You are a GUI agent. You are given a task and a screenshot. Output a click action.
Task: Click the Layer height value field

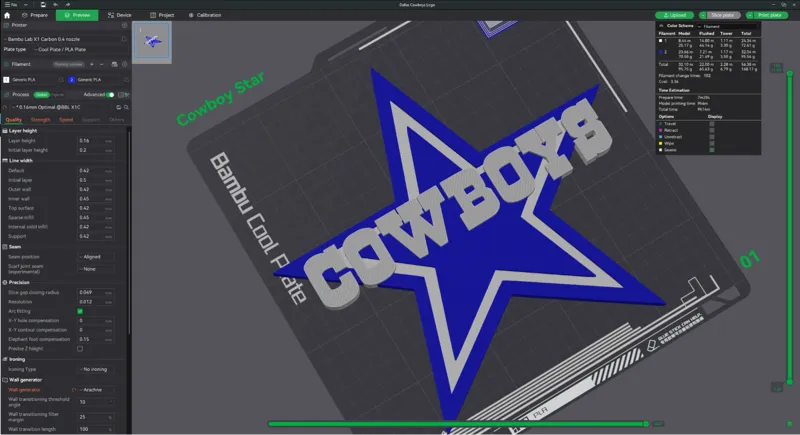click(x=95, y=141)
